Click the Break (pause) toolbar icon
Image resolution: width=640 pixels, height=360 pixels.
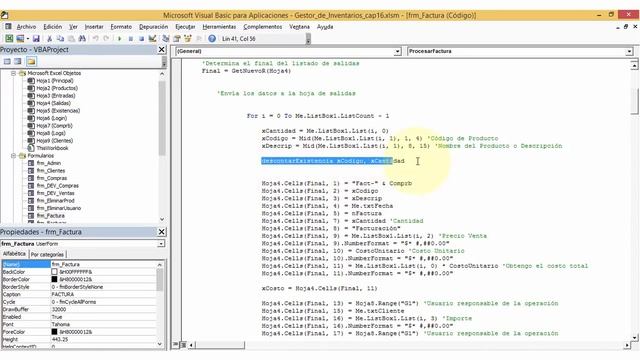[131, 38]
